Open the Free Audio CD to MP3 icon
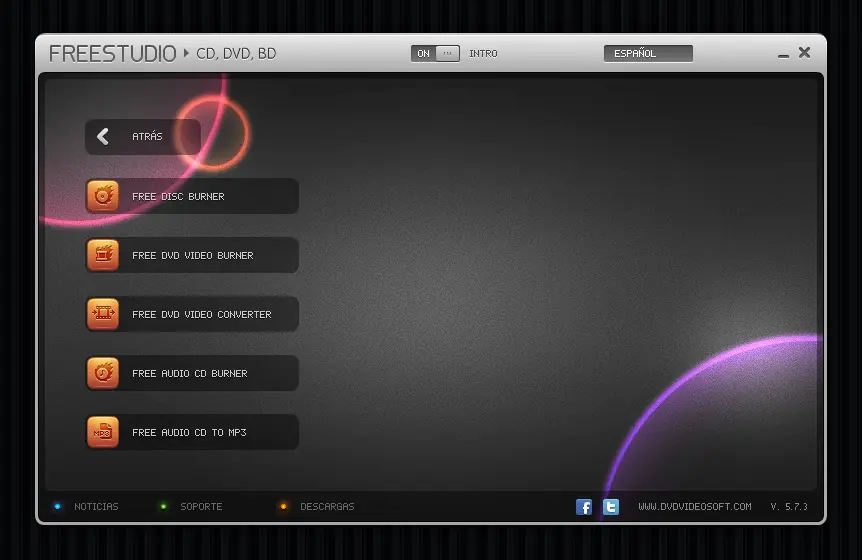 pos(103,432)
